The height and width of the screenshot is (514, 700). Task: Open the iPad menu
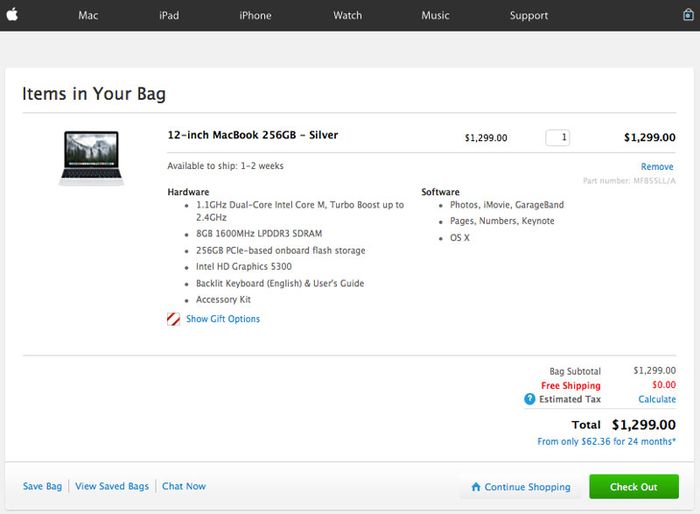point(169,15)
